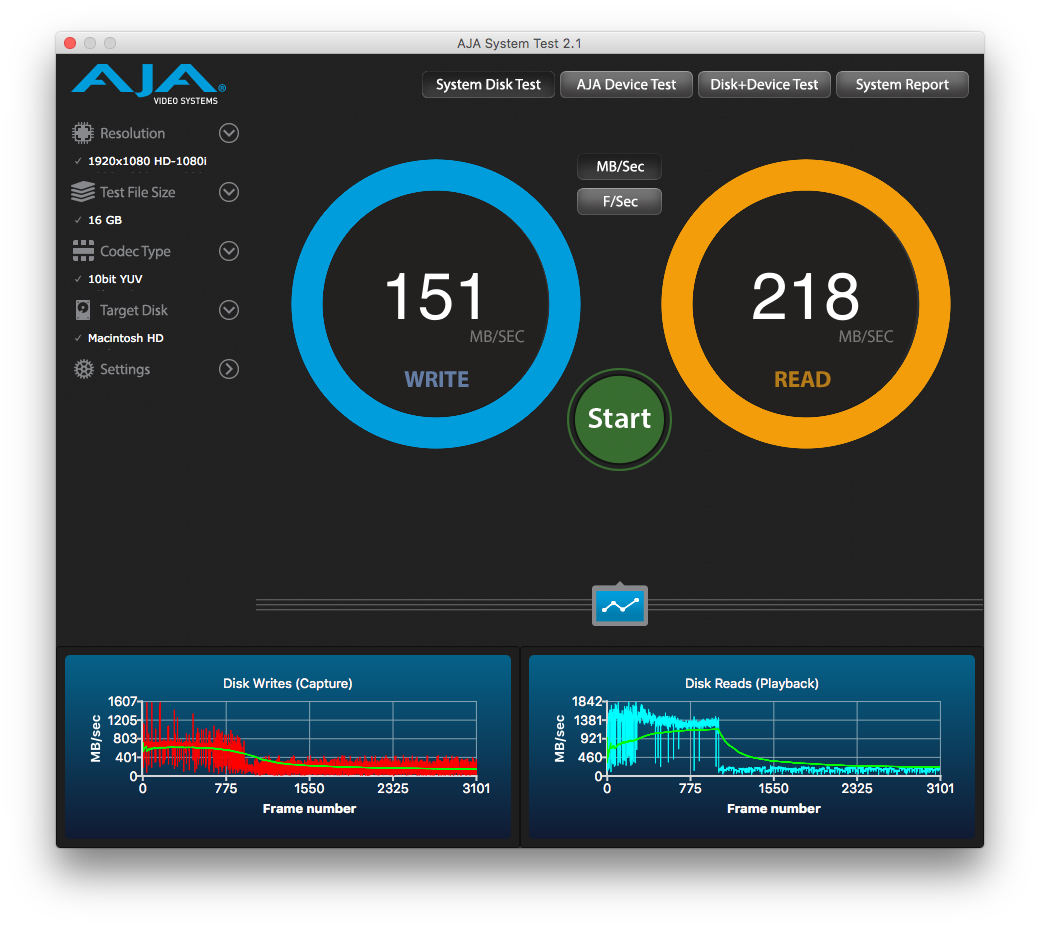
Task: Click the Test File Size label
Action: pos(138,192)
